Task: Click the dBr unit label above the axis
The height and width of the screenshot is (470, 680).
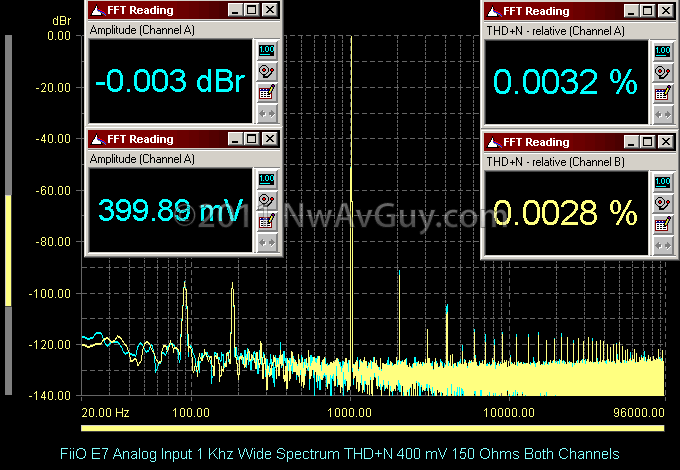Action: [61, 21]
